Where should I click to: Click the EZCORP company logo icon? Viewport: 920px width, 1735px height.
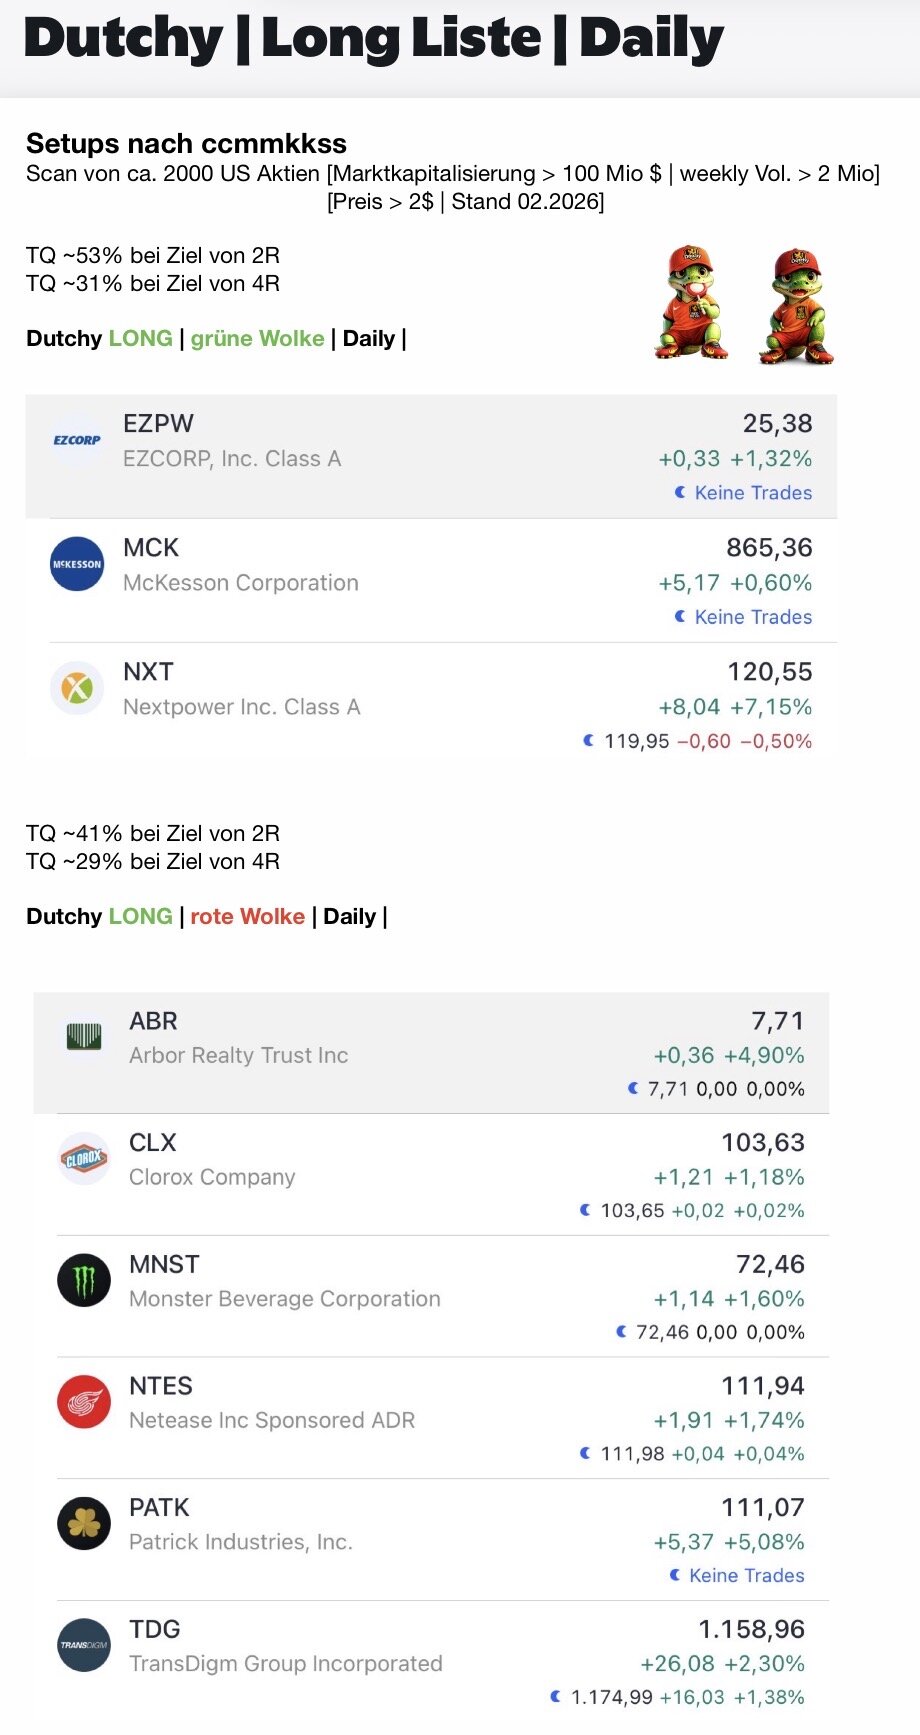click(x=77, y=440)
